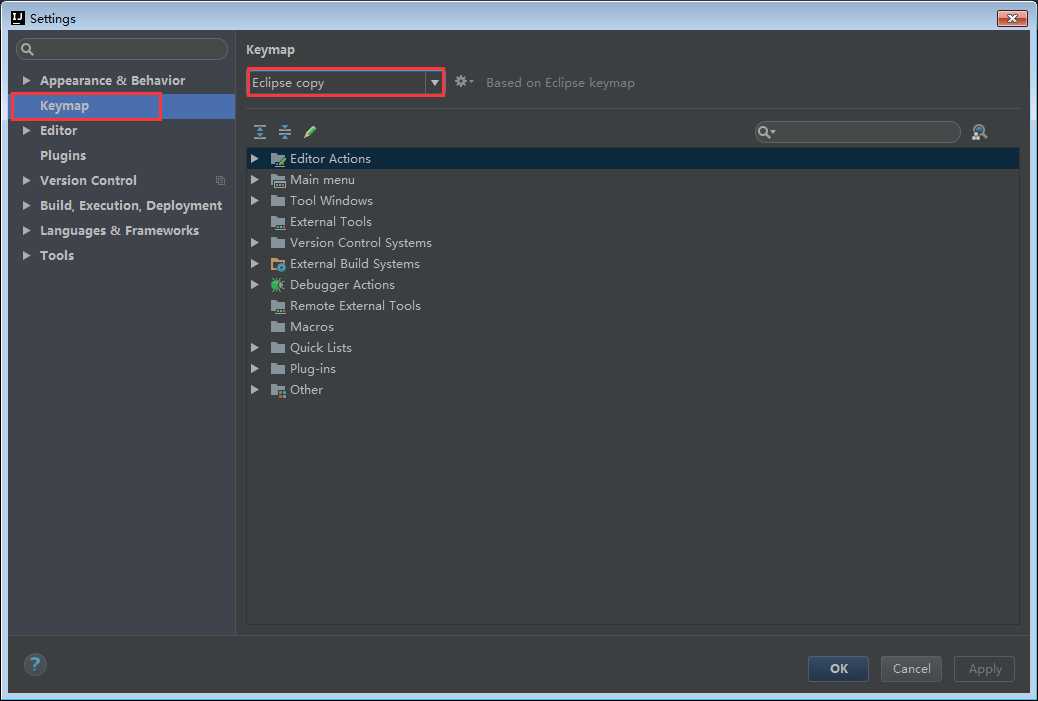Click the IntelliJ logo in title bar
Screen dimensions: 1038x701
pos(18,18)
